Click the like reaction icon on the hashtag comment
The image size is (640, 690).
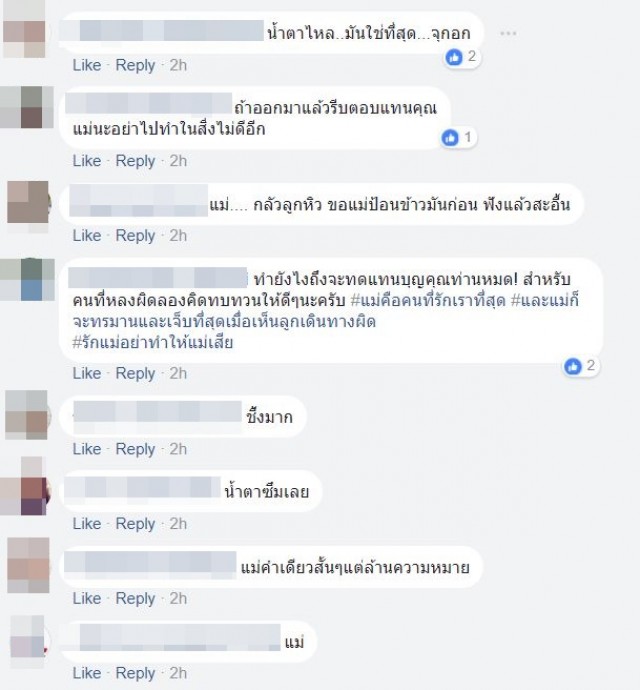[x=573, y=366]
